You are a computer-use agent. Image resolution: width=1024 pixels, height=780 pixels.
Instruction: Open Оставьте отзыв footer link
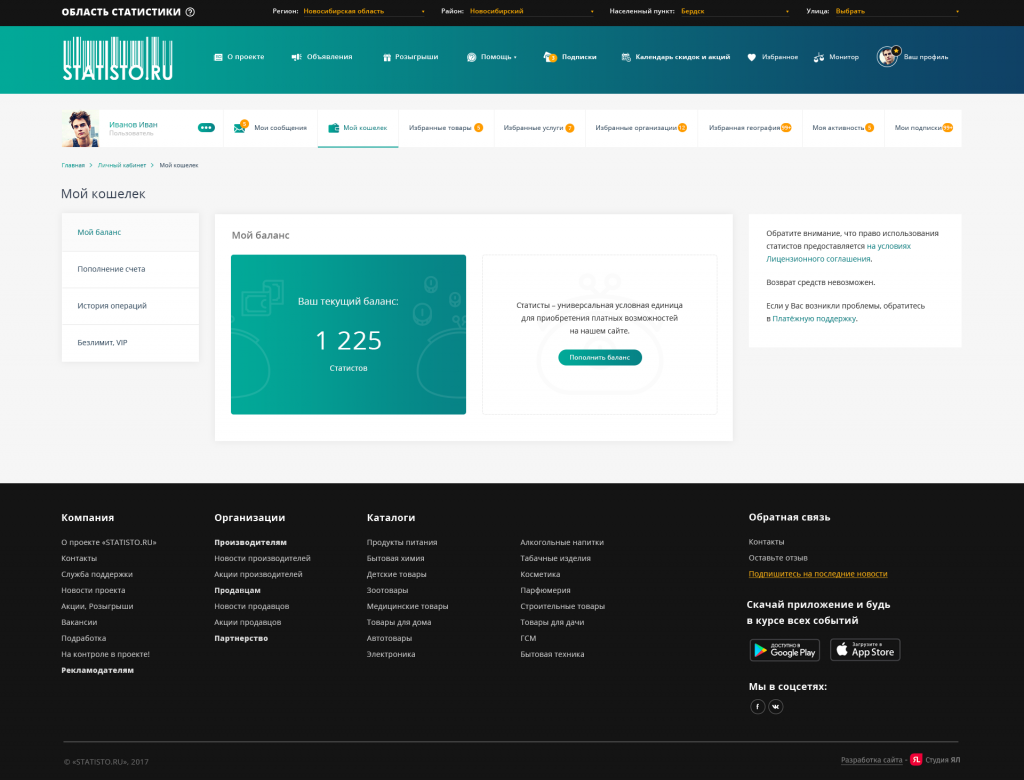click(778, 558)
